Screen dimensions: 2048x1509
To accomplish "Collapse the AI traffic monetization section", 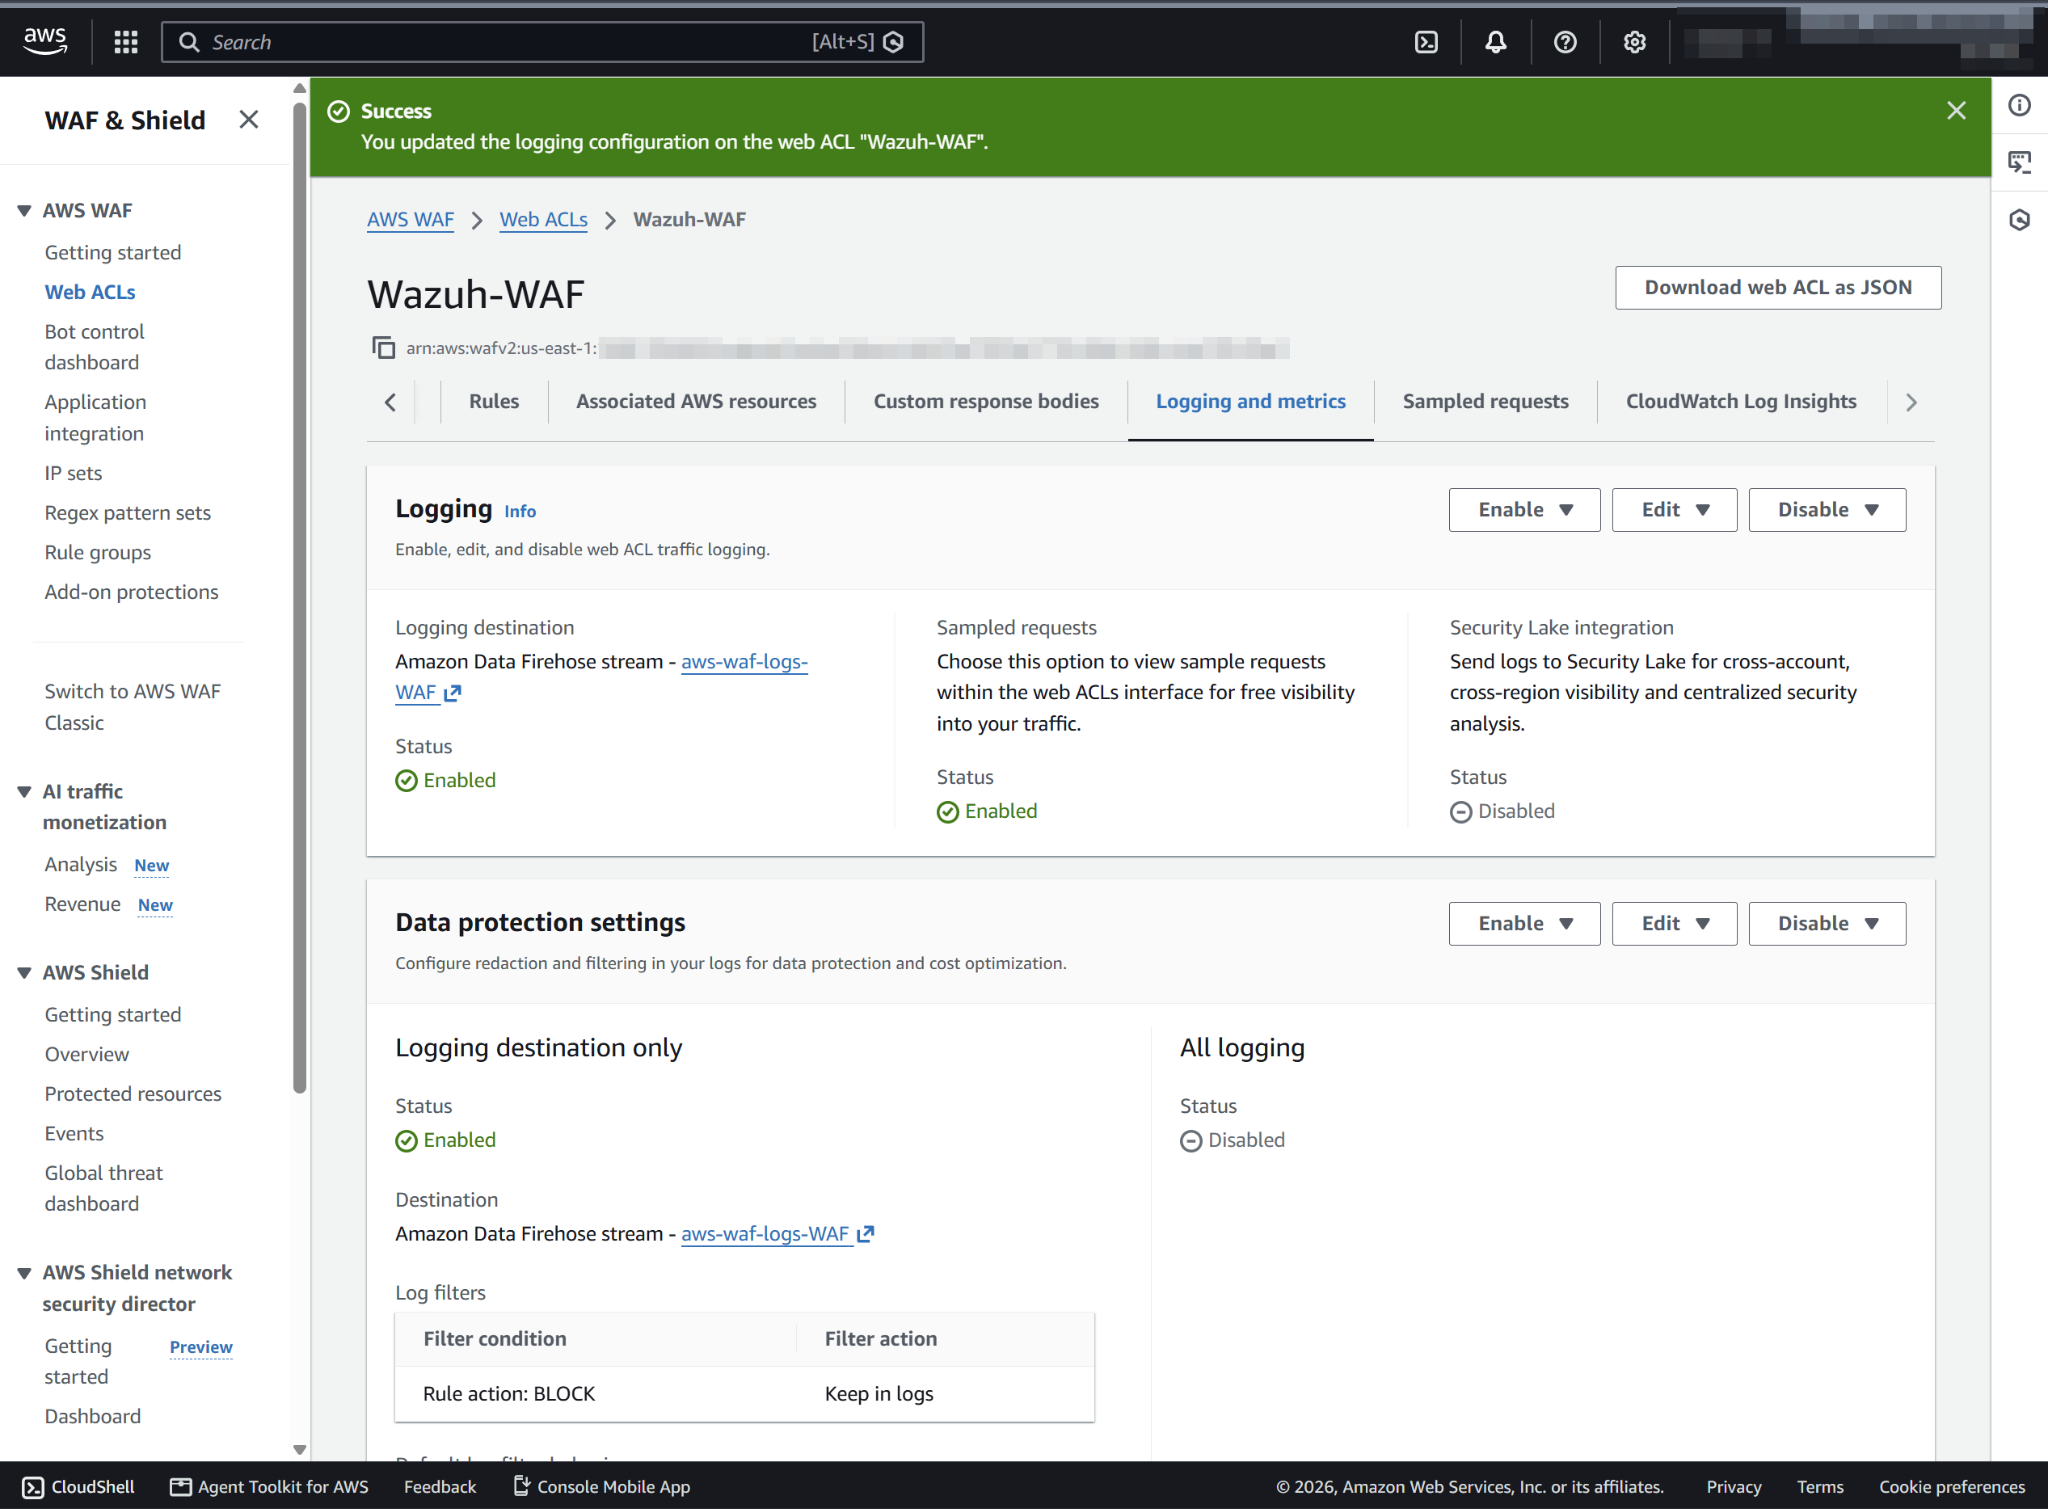I will pyautogui.click(x=24, y=792).
